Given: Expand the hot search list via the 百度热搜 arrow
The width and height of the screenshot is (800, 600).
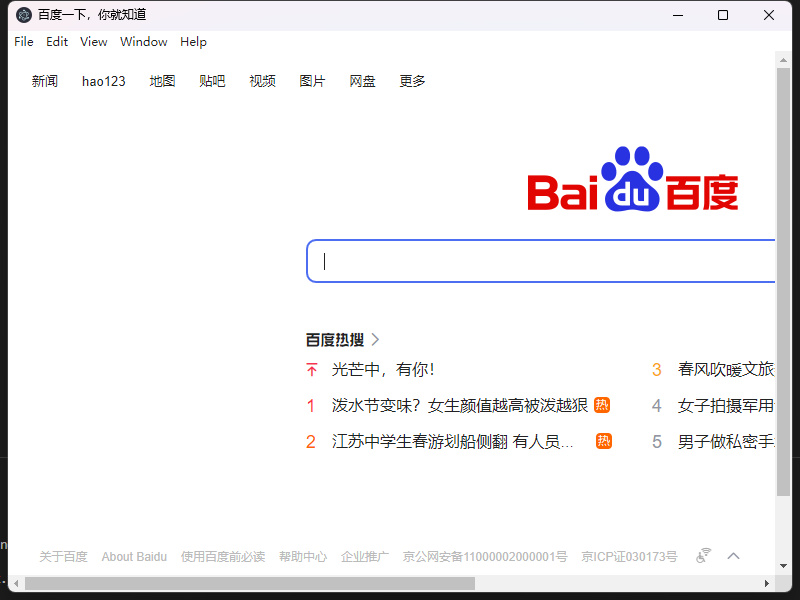Looking at the screenshot, I should (x=375, y=339).
